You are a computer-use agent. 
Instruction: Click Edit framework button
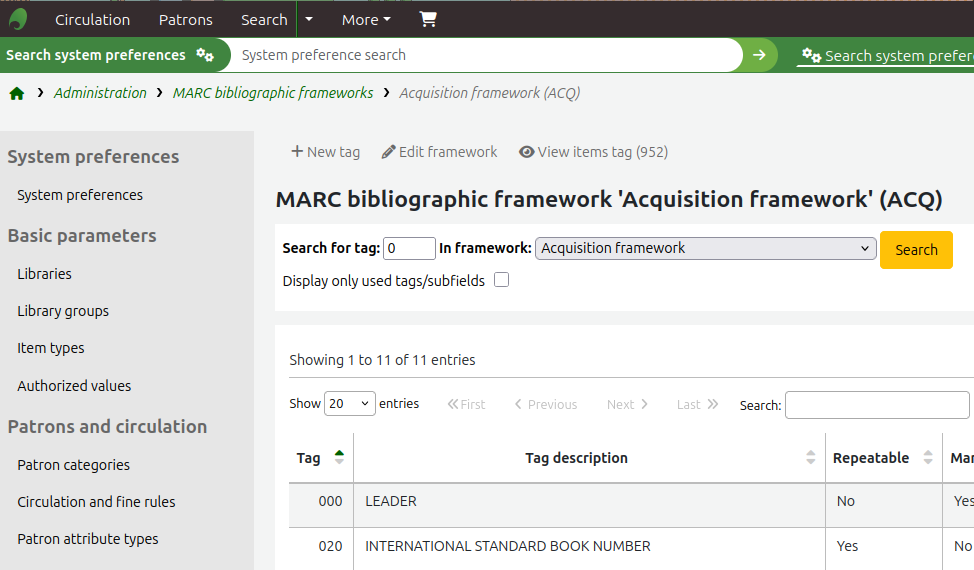point(439,152)
